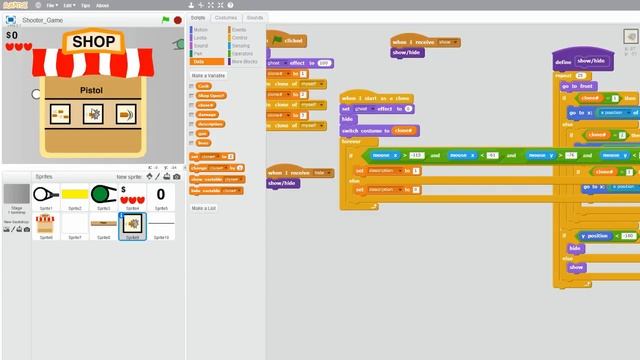Select Sprite6 shop sprite thumbnail
This screenshot has width=640, height=360.
click(x=46, y=226)
